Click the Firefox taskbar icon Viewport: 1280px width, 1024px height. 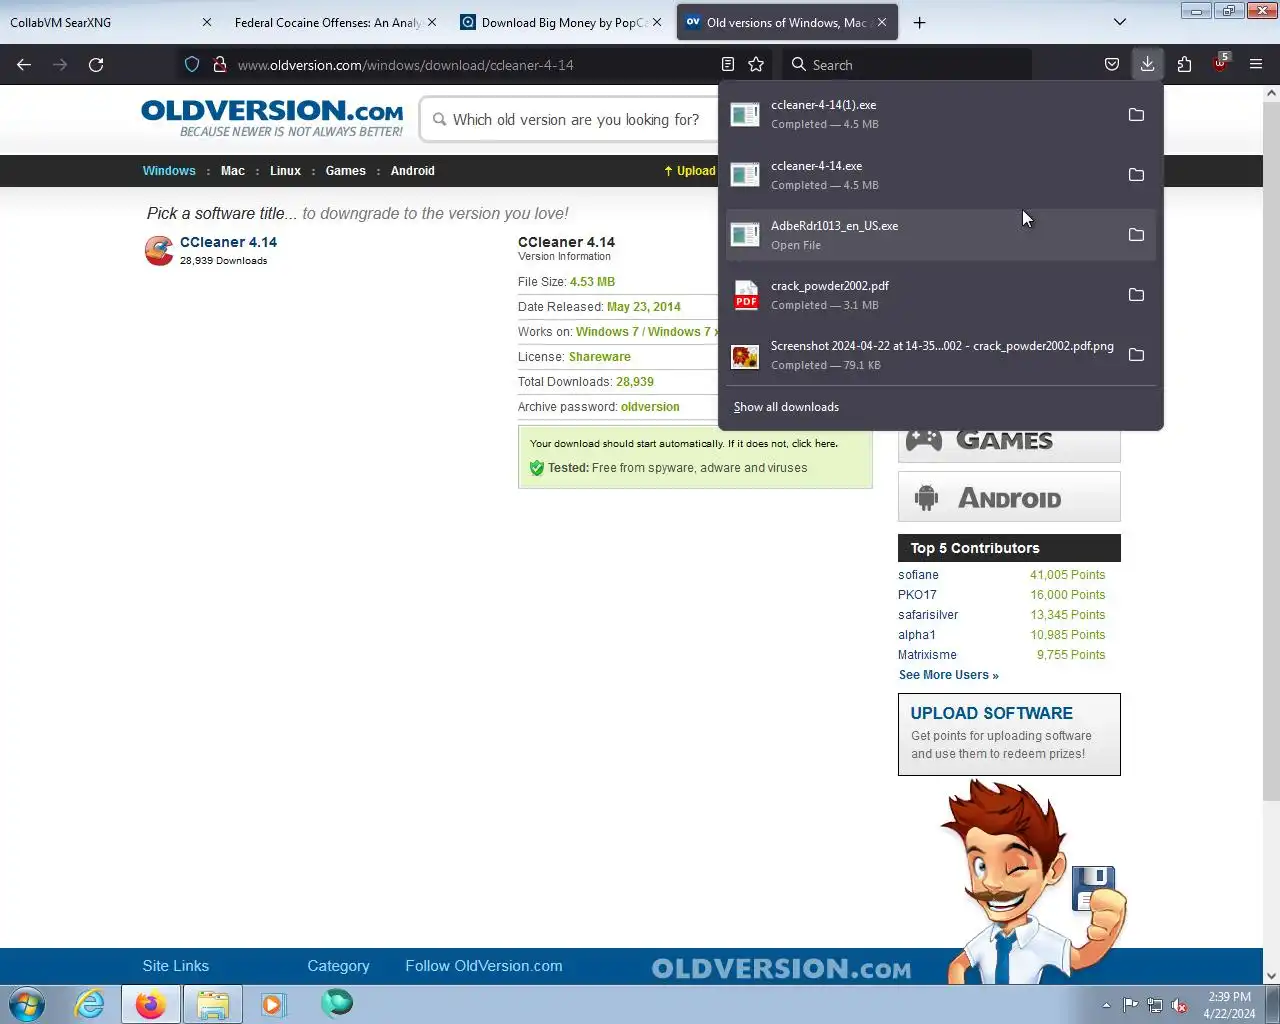point(151,1004)
